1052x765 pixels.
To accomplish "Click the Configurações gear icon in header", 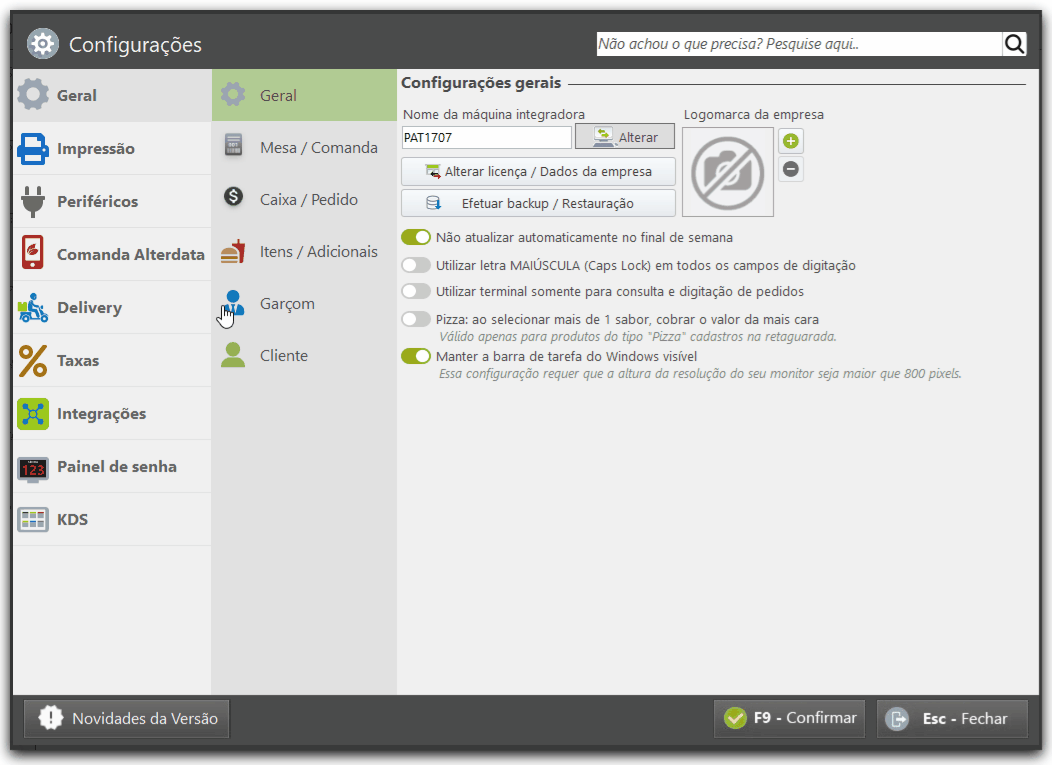I will pyautogui.click(x=43, y=44).
